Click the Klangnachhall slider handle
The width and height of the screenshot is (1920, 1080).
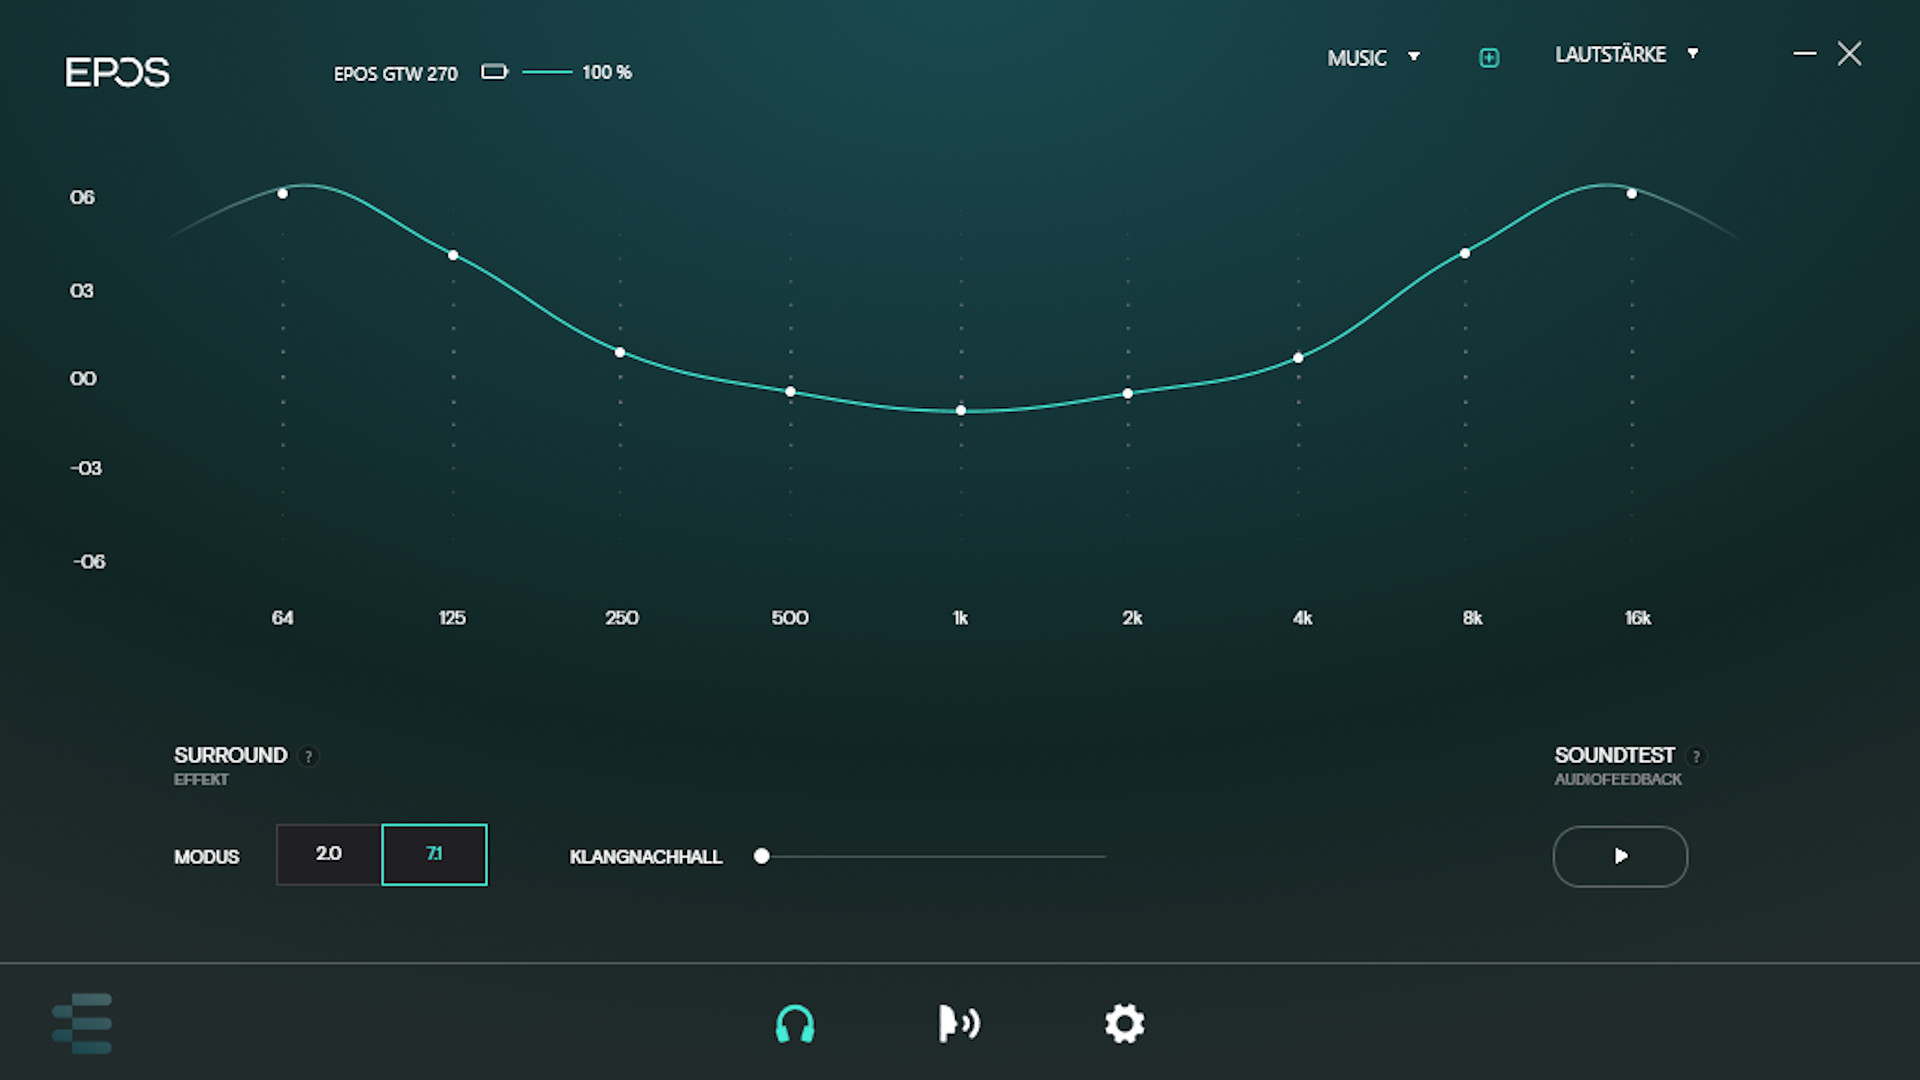pyautogui.click(x=762, y=856)
